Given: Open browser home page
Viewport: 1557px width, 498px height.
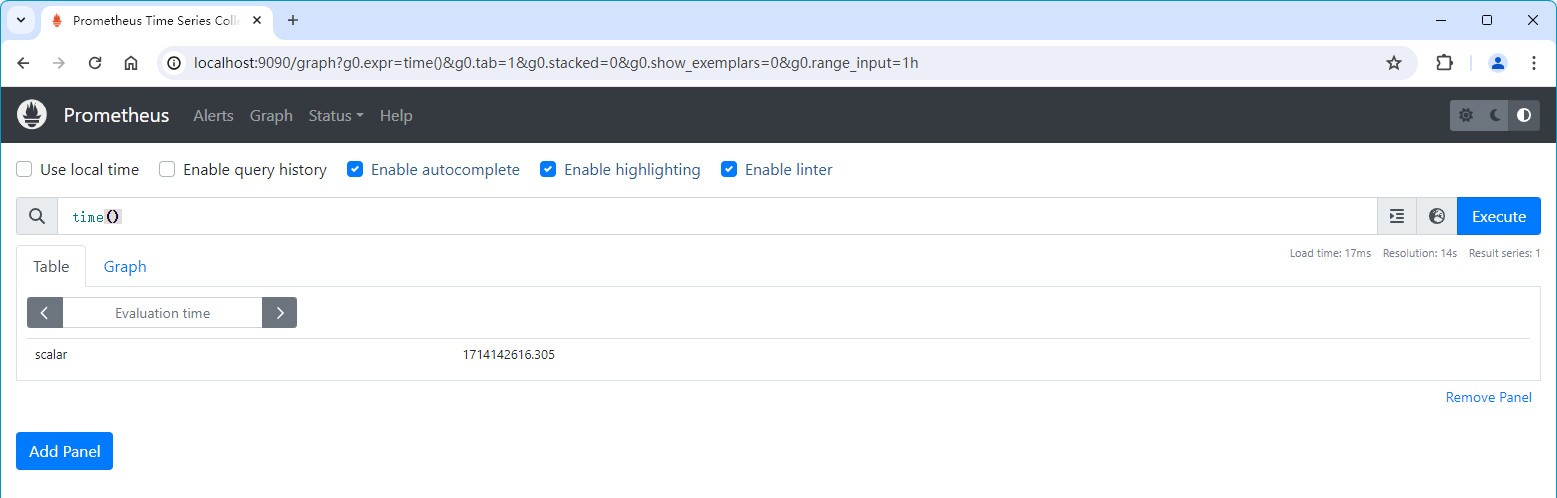Looking at the screenshot, I should point(131,62).
